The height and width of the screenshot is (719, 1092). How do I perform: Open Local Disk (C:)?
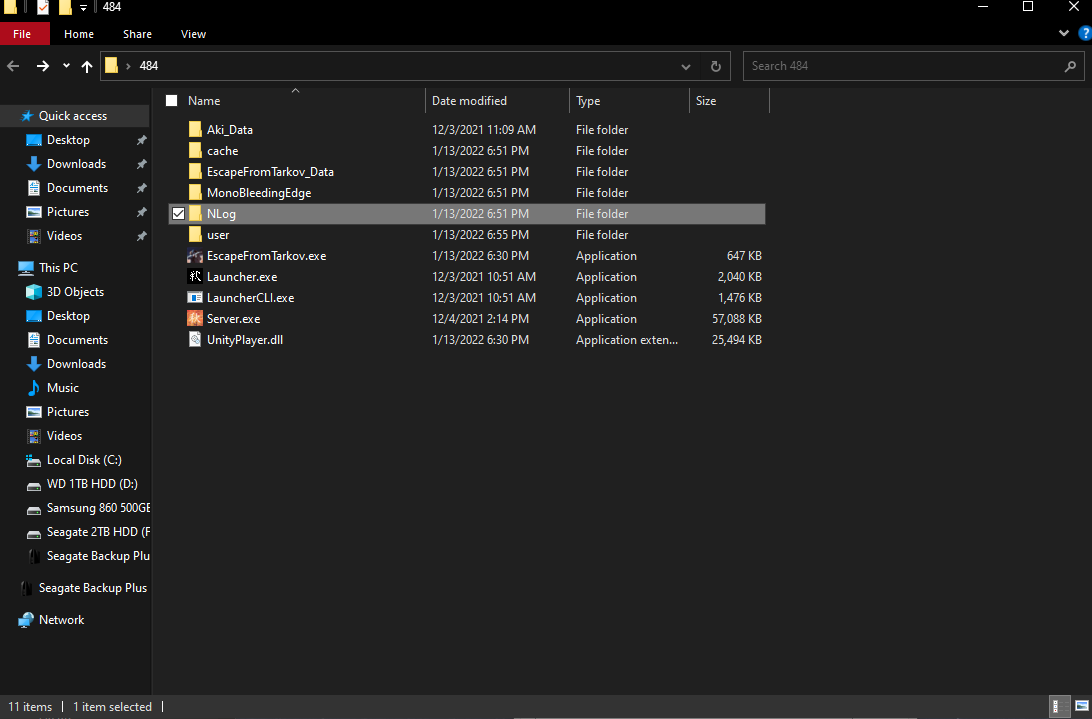pos(84,460)
